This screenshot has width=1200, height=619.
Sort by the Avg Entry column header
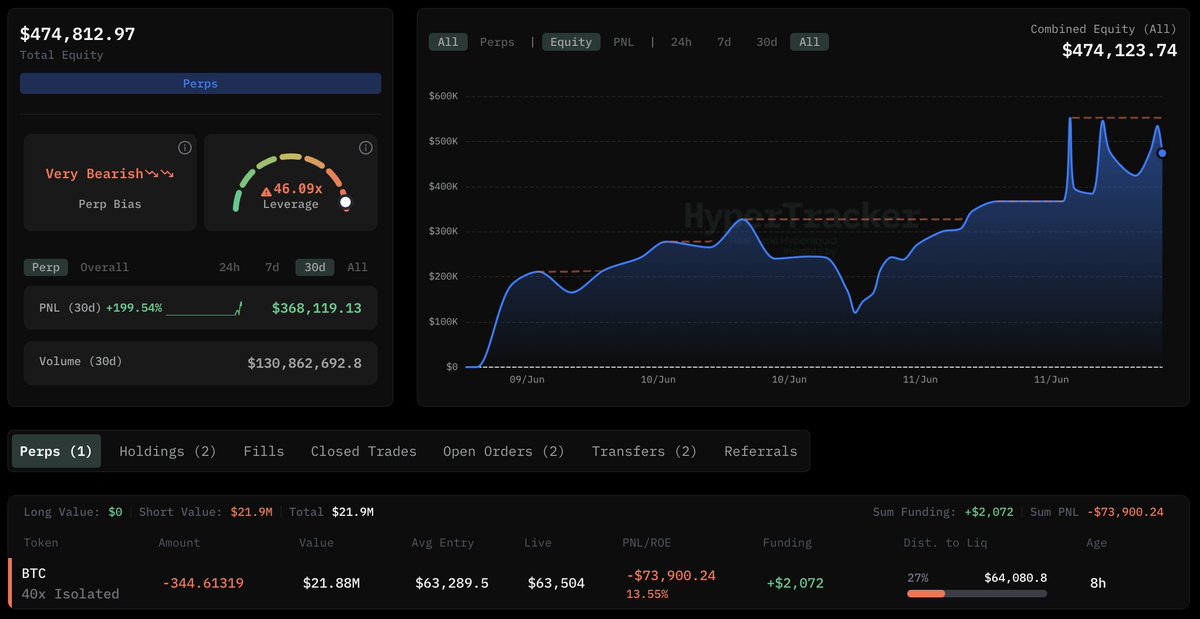(443, 543)
